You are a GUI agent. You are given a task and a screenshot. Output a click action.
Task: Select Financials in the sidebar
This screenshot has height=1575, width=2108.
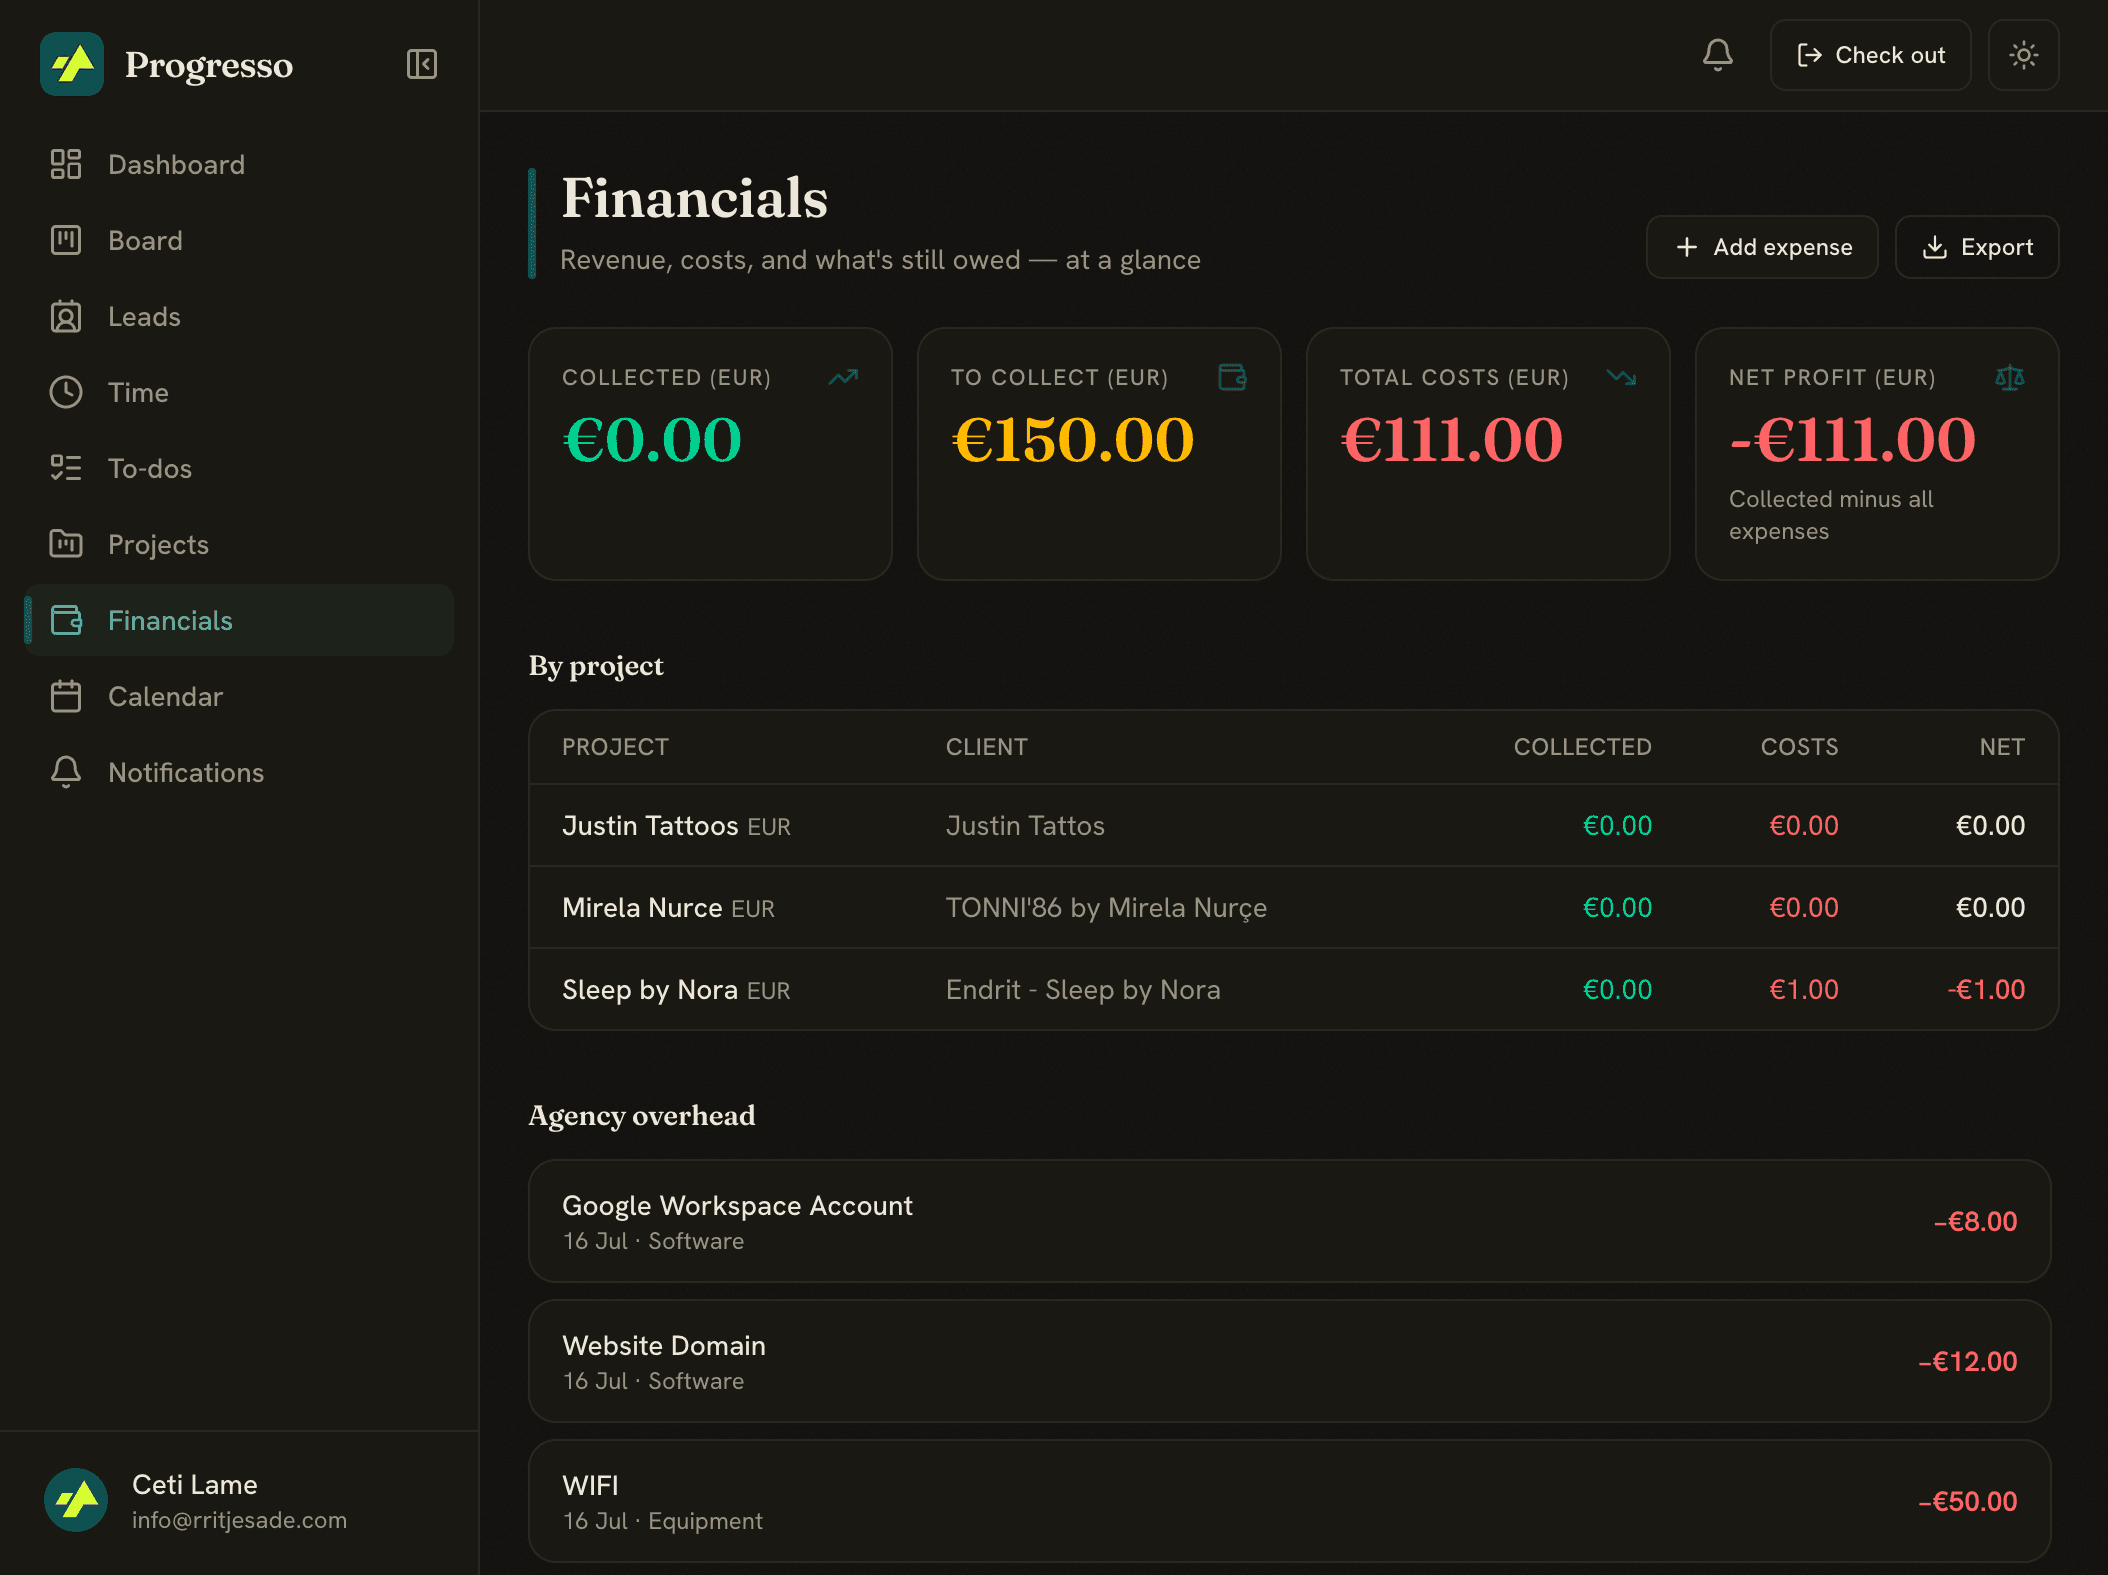coord(239,620)
